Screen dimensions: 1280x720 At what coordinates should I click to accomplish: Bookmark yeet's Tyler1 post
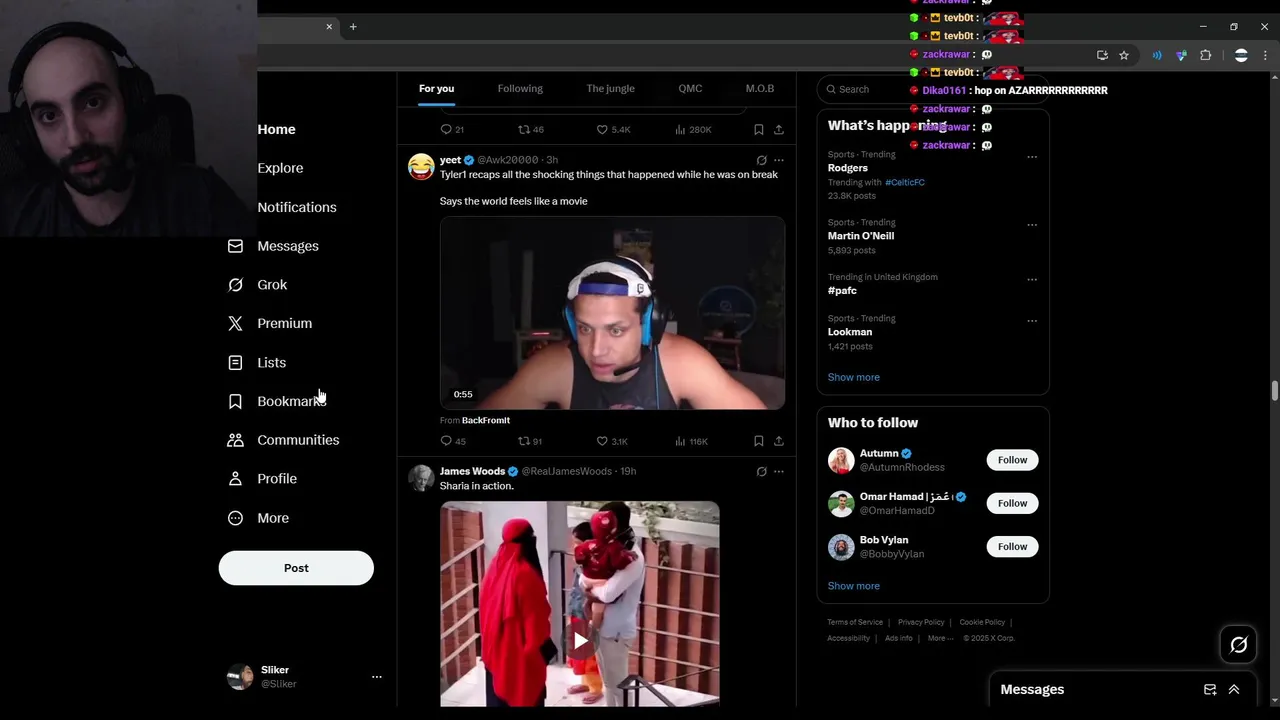click(x=759, y=441)
